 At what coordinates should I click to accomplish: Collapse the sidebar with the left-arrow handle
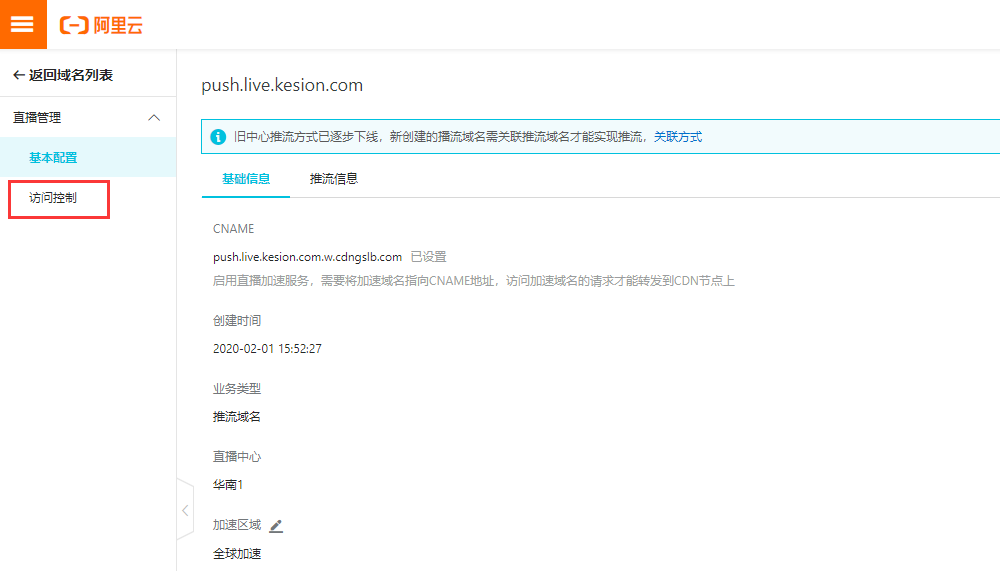tap(185, 510)
